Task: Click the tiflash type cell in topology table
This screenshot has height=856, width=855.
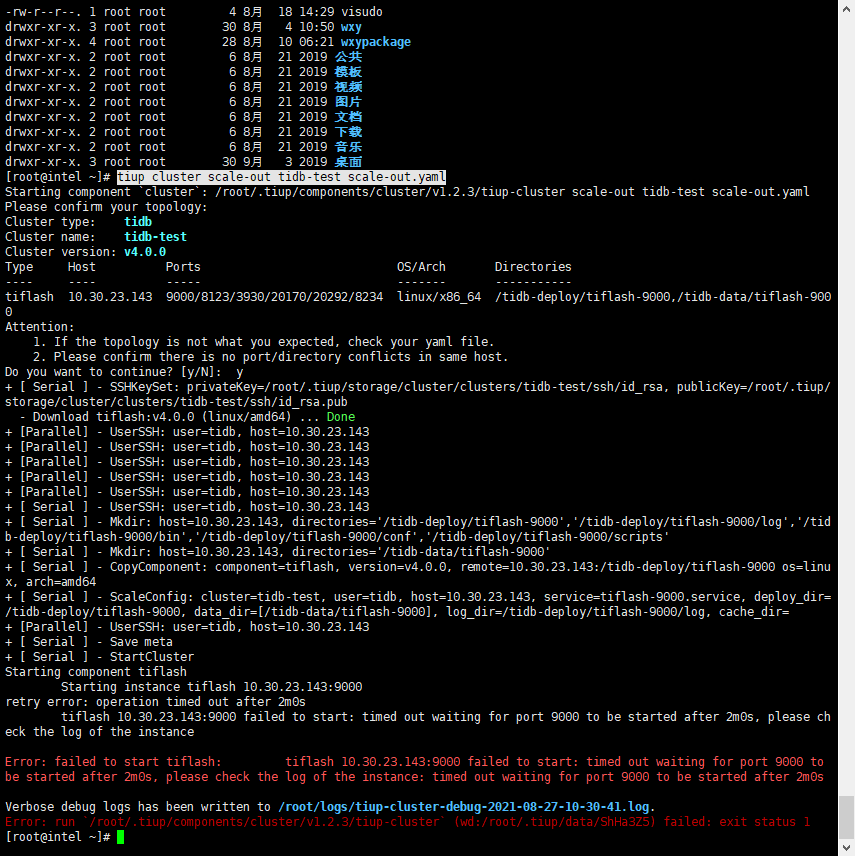Action: coord(29,297)
